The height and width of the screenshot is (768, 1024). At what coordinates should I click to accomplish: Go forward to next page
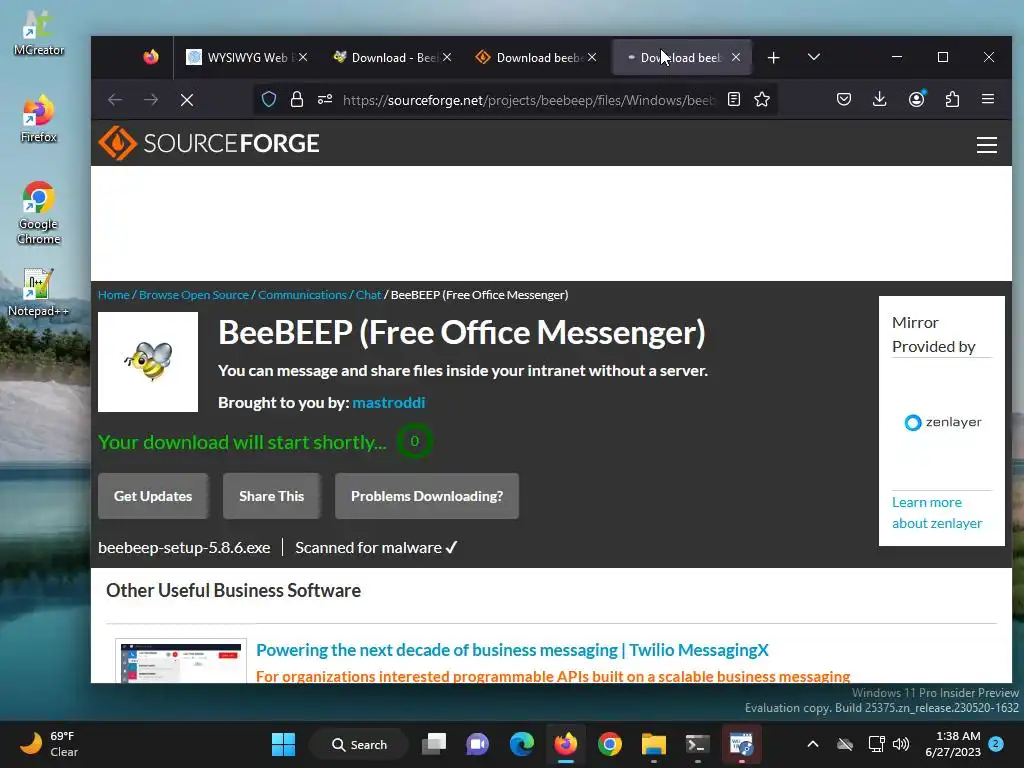[x=151, y=100]
